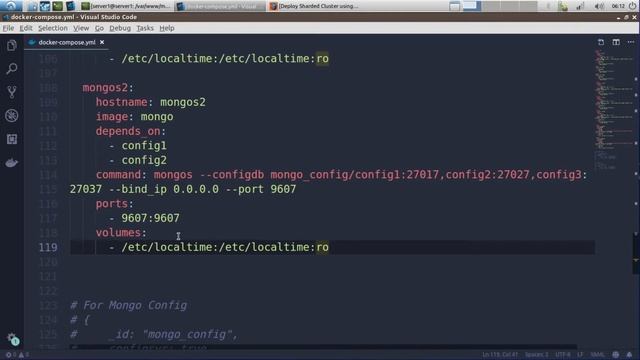The image size is (640, 360).
Task: Open the system application menu in taskbar
Action: (x=11, y=6)
